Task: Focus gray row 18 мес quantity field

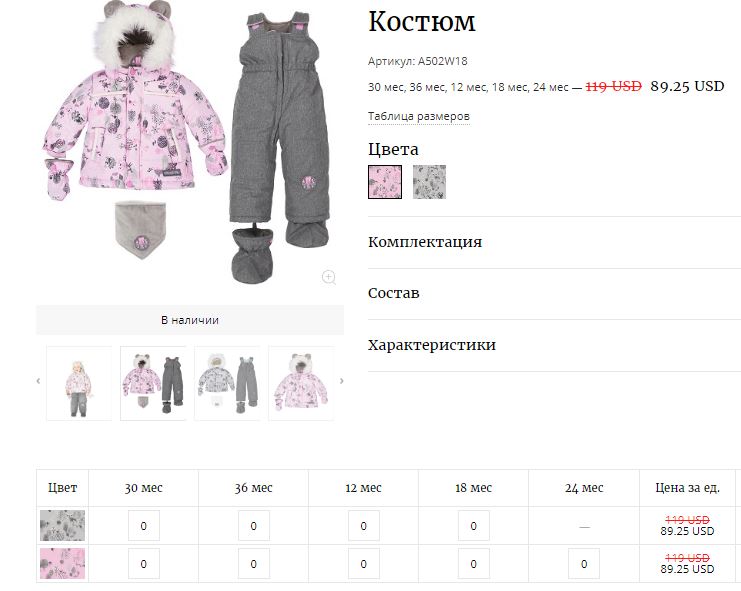Action: [x=474, y=525]
